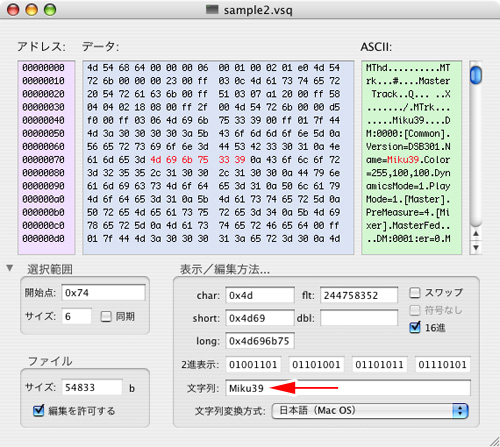Enable the スワップ checkbox
The image size is (500, 447).
(x=415, y=293)
